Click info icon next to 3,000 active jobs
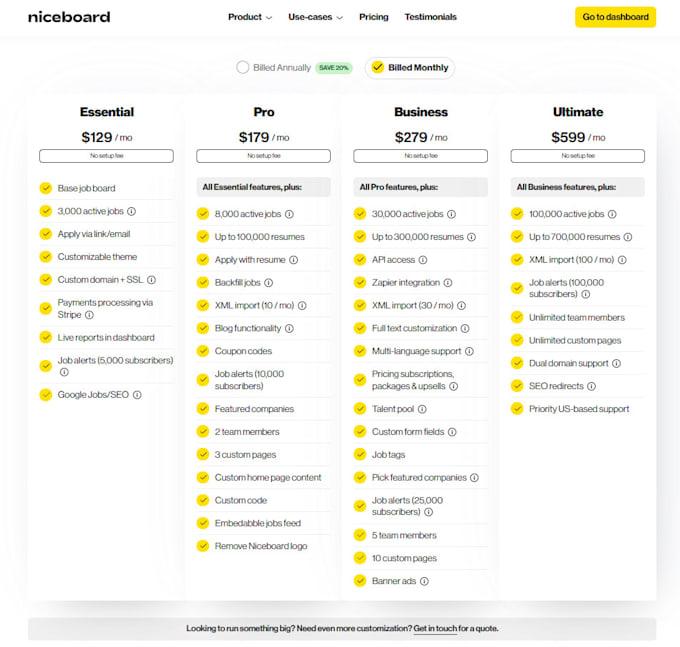Image resolution: width=680 pixels, height=647 pixels. click(x=131, y=211)
